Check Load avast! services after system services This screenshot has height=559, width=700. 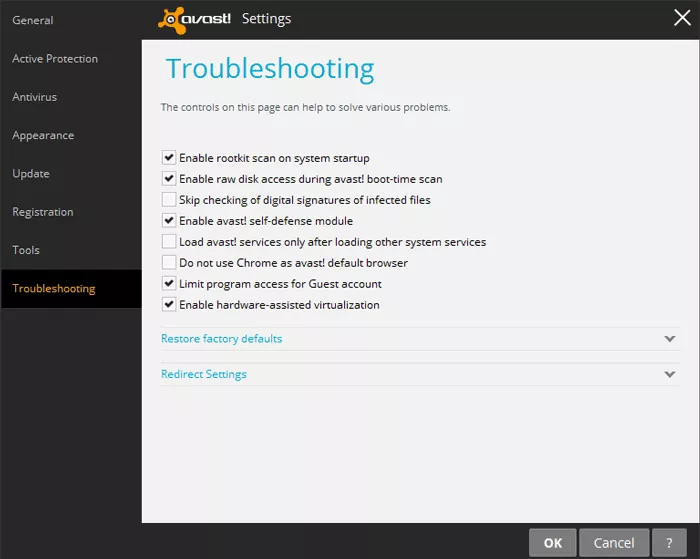(169, 242)
